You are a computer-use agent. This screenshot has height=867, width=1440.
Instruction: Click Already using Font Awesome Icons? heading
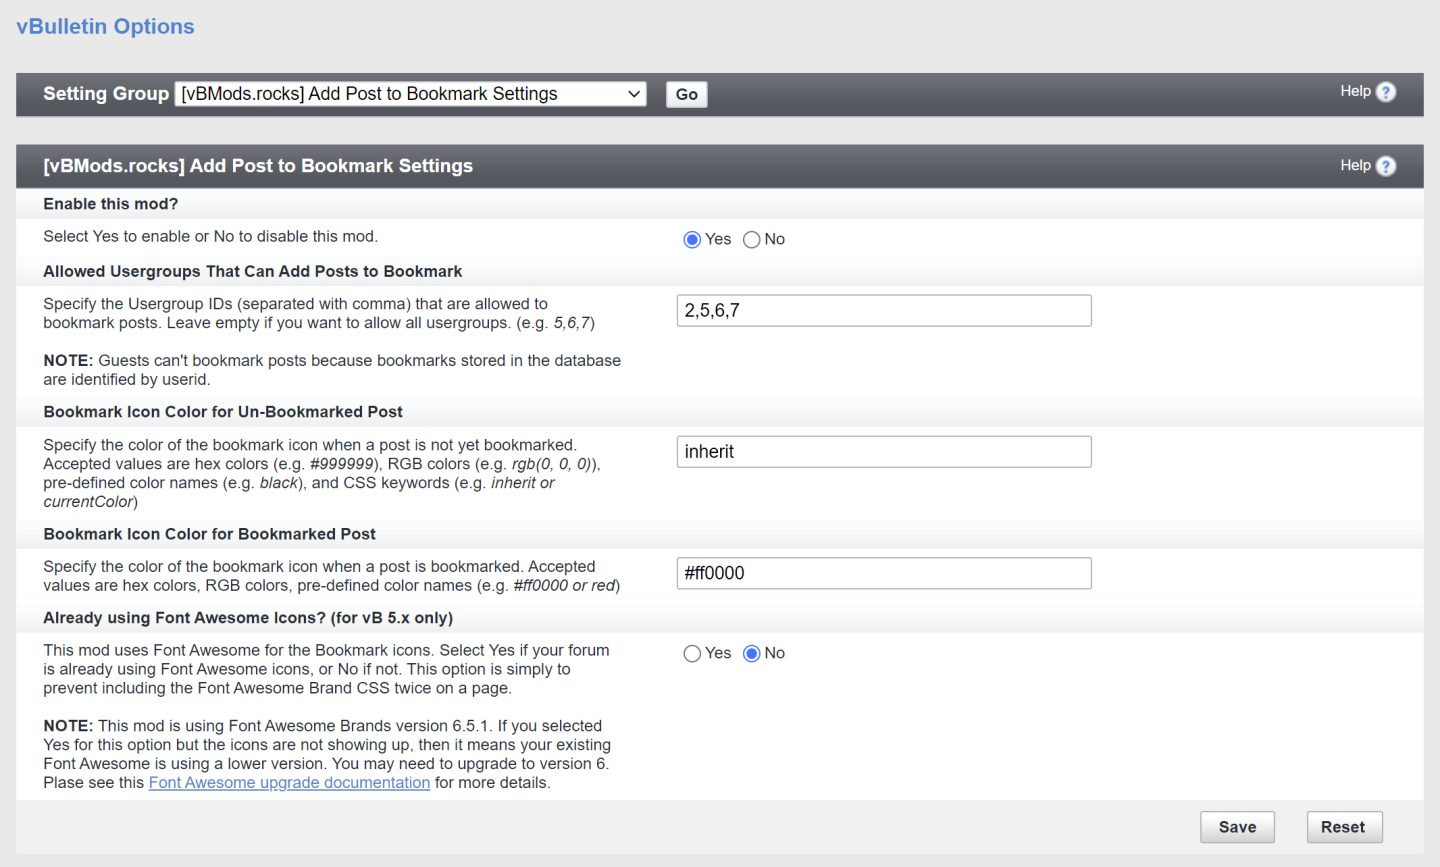(x=248, y=618)
